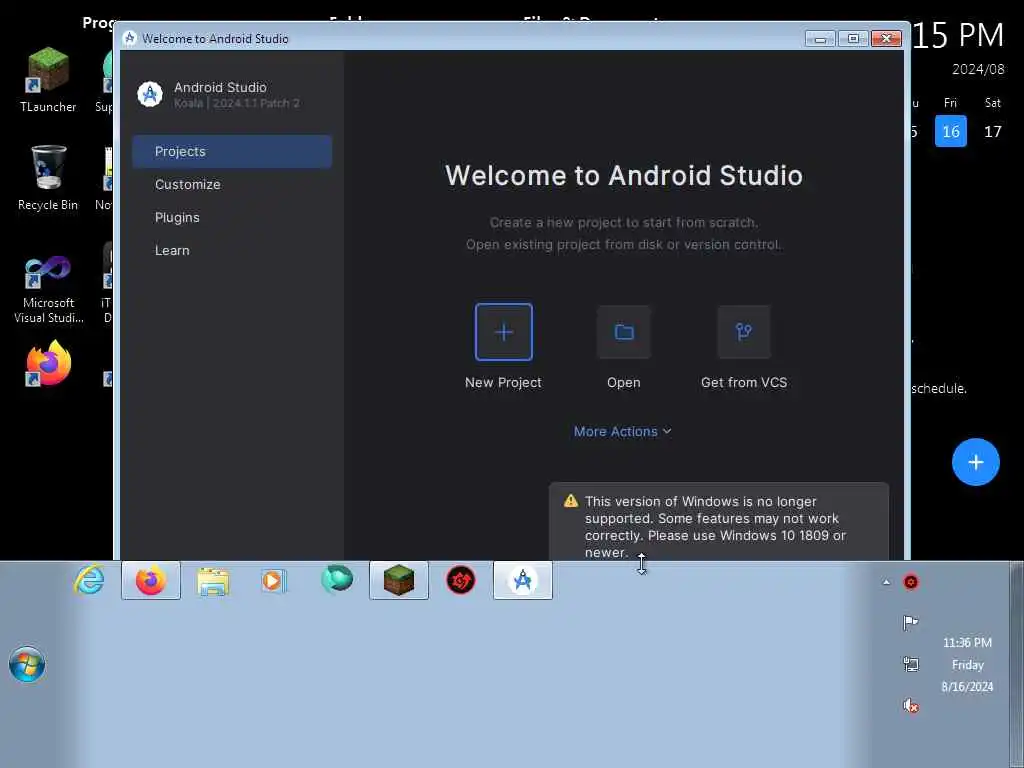
Task: Click the muted volume tray icon
Action: click(910, 705)
